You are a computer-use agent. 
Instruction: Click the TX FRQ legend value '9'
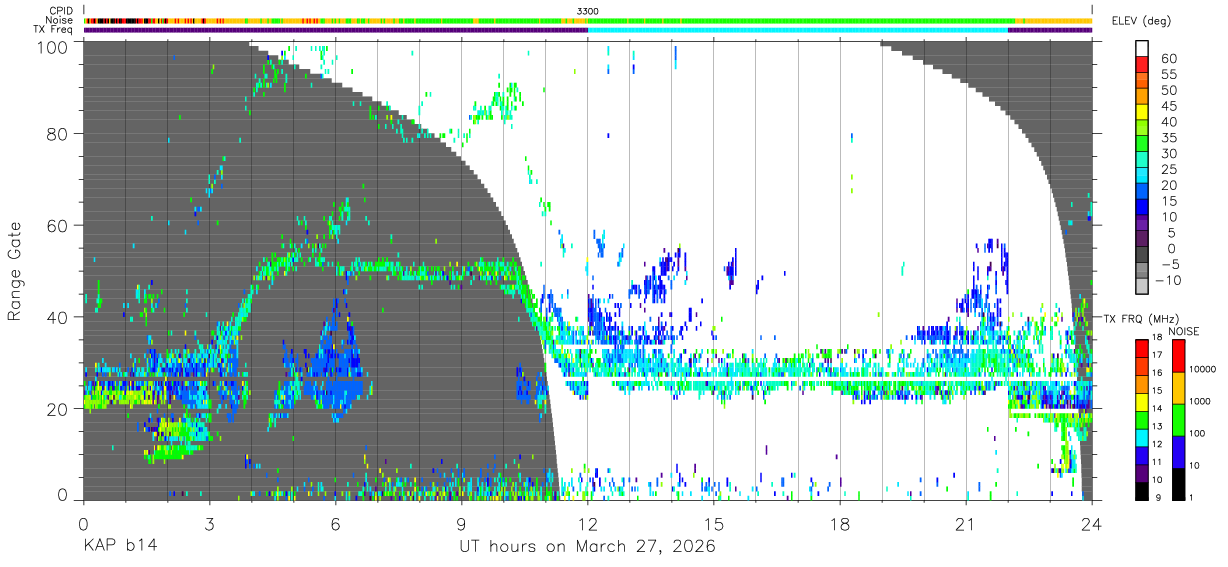pyautogui.click(x=1158, y=498)
